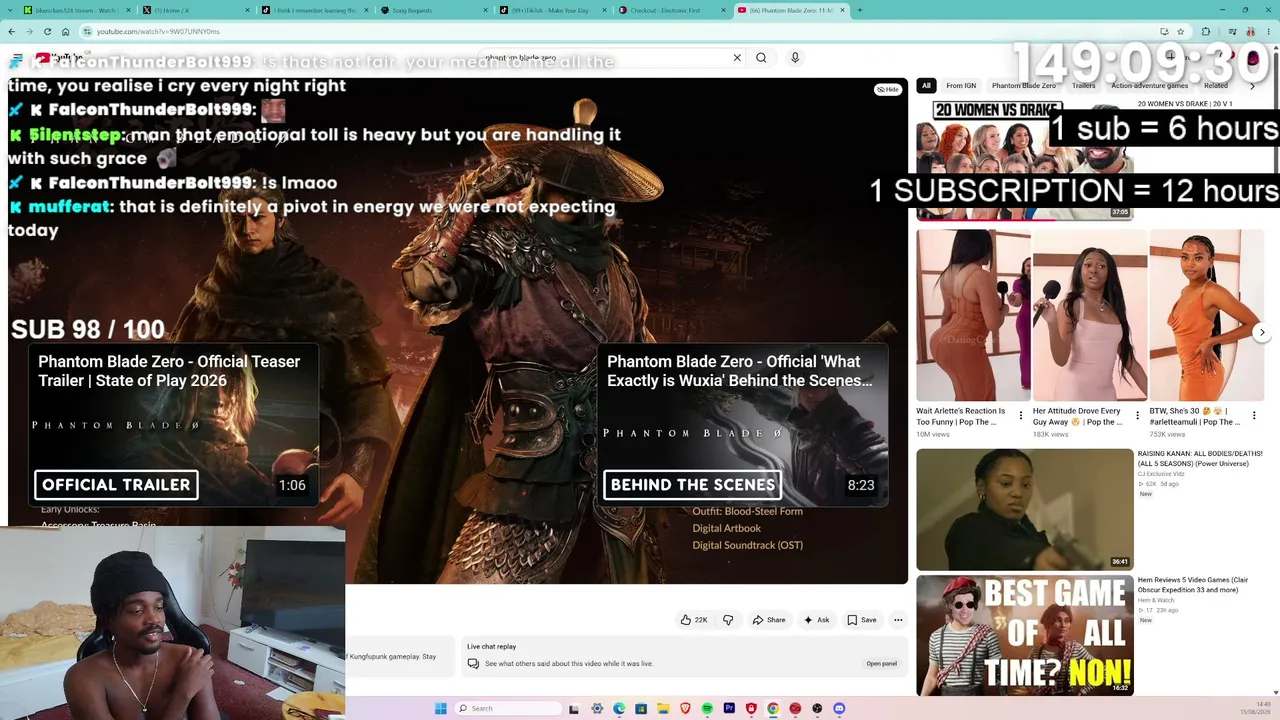Launch Microsoft Edge from the taskbar
This screenshot has height=720, width=1280.
(619, 709)
